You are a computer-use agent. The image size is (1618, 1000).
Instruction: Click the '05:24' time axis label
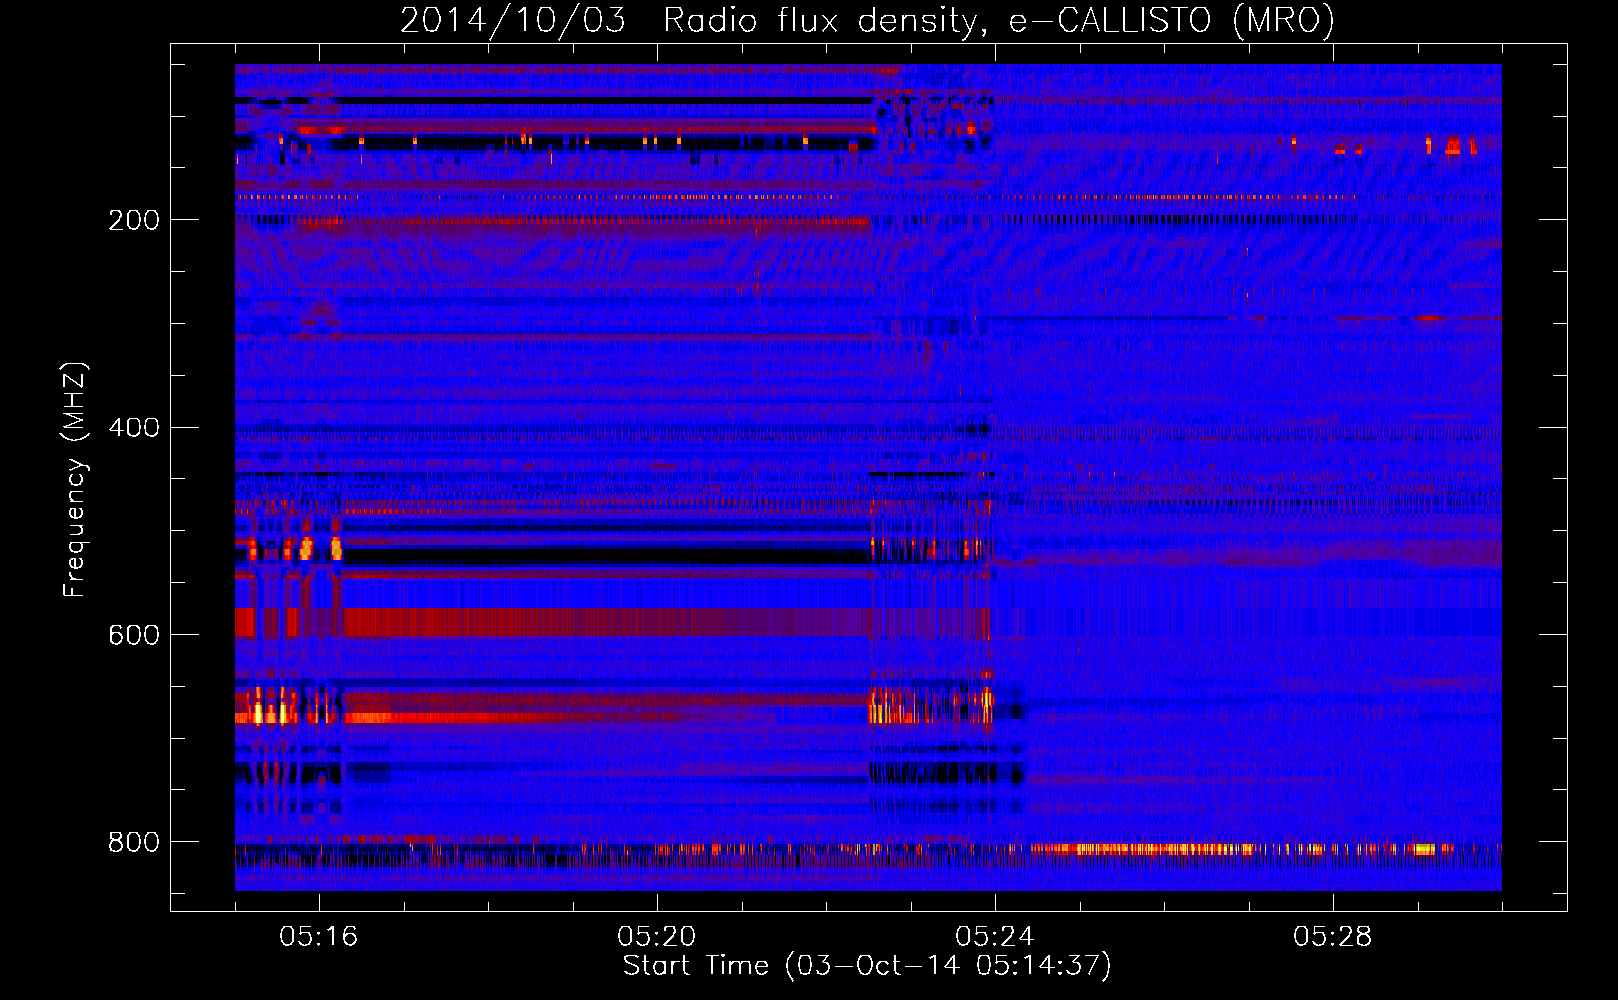point(995,937)
